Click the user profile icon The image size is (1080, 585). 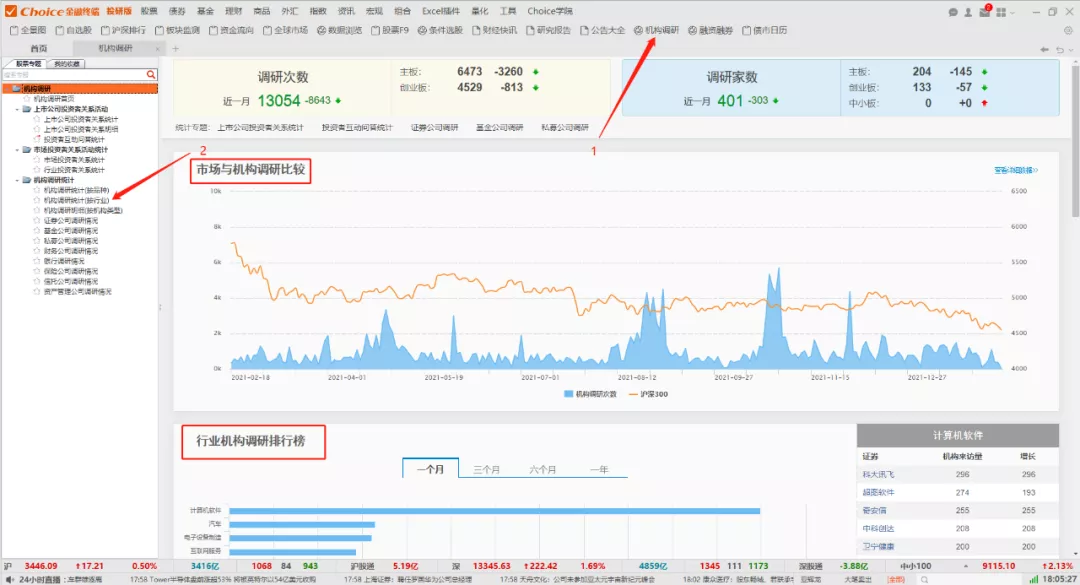[968, 12]
